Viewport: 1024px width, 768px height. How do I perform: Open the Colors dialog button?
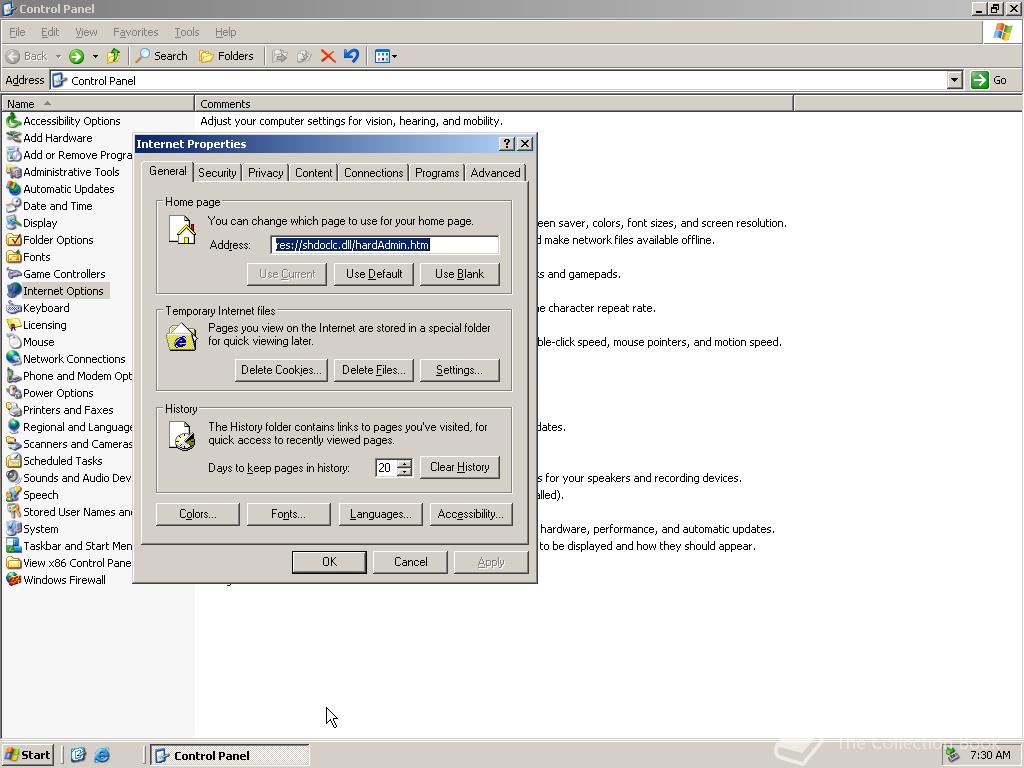coord(198,514)
